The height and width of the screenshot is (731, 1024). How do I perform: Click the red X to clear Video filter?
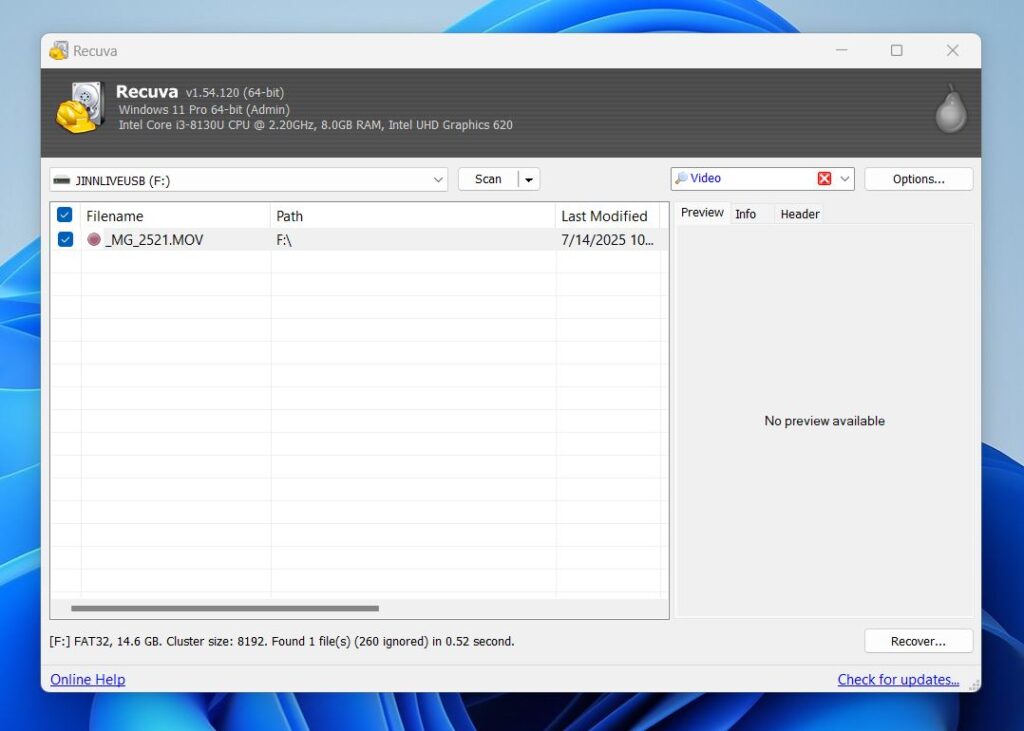[826, 177]
